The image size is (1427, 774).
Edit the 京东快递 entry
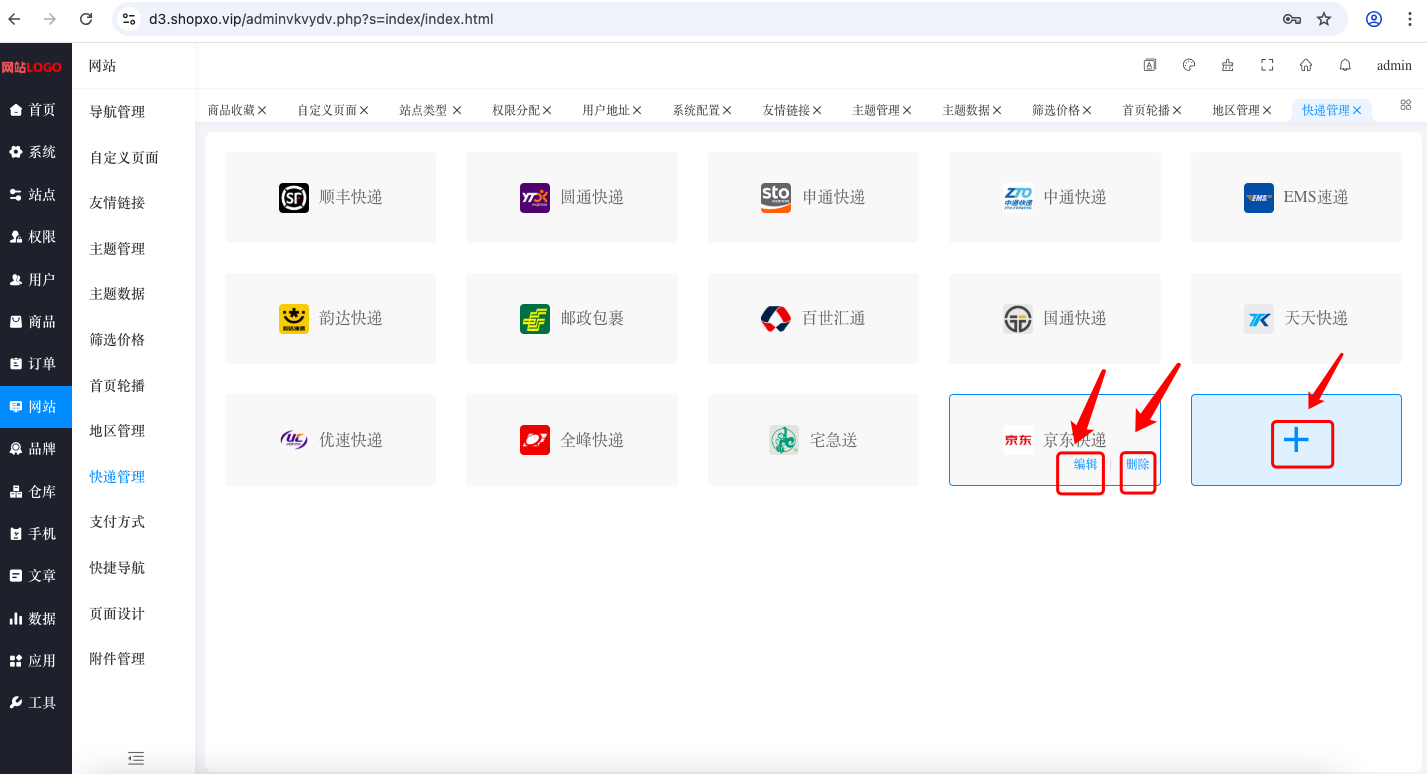pyautogui.click(x=1085, y=465)
